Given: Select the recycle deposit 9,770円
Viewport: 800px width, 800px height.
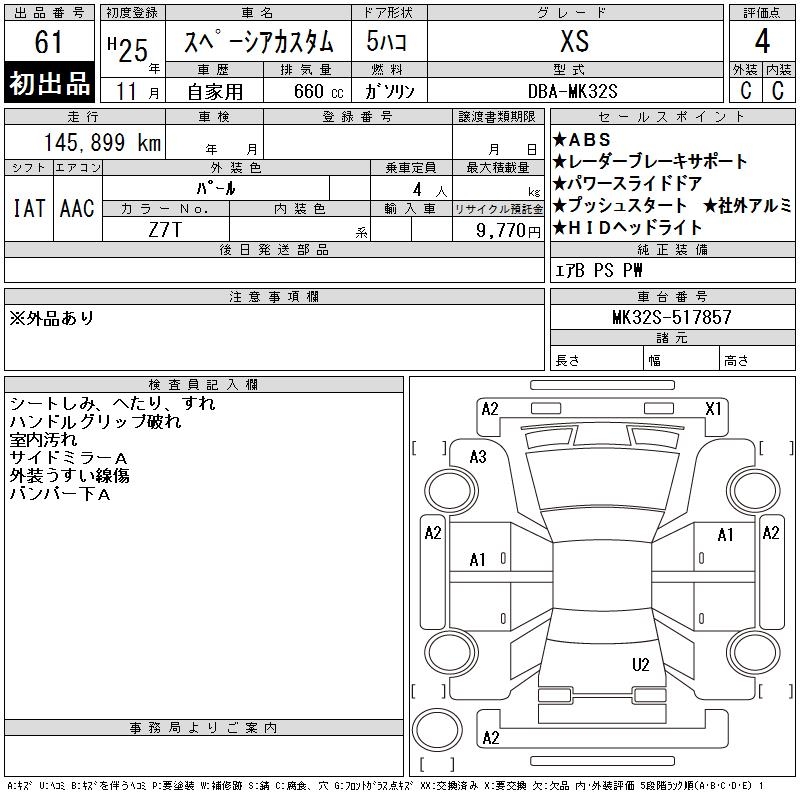Looking at the screenshot, I should [508, 231].
